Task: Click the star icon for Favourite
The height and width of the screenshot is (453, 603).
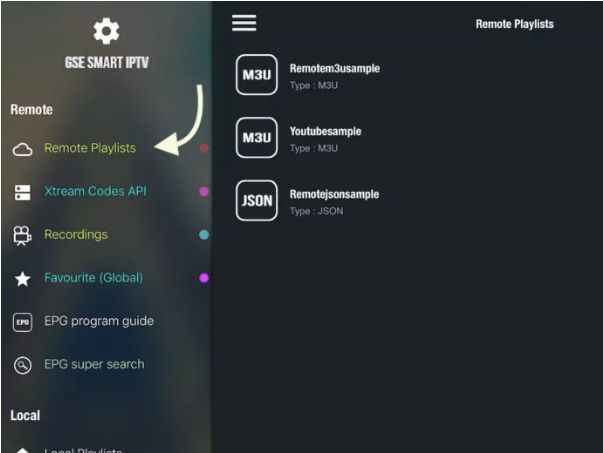Action: pos(23,279)
